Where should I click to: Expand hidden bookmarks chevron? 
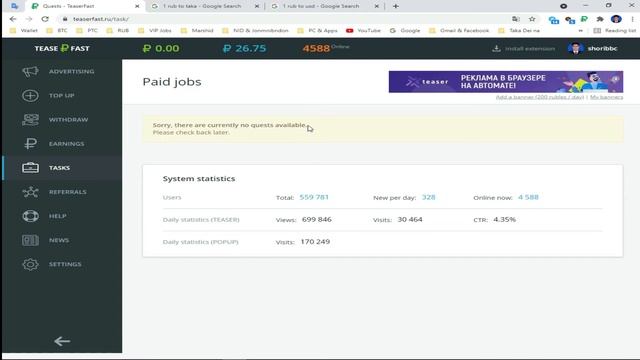click(x=580, y=31)
